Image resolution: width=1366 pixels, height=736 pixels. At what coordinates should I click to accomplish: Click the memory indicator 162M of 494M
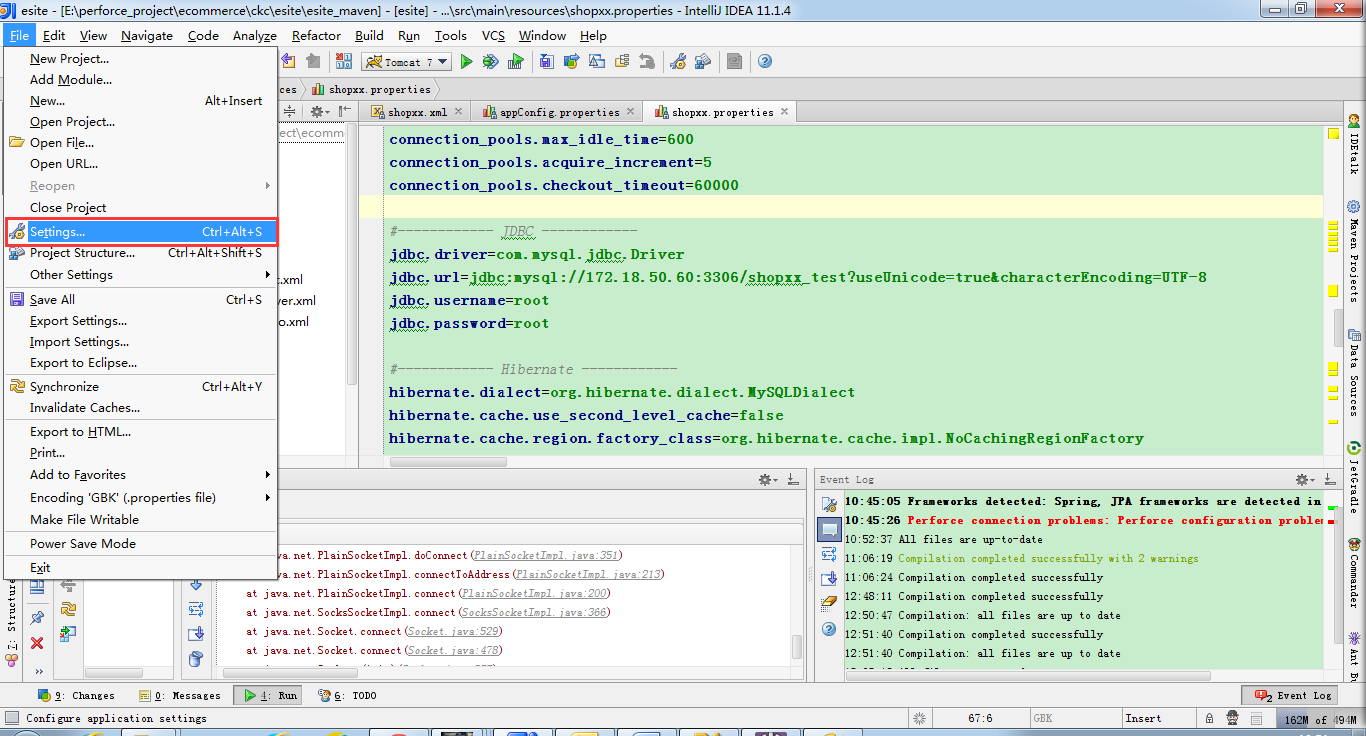tap(1320, 718)
